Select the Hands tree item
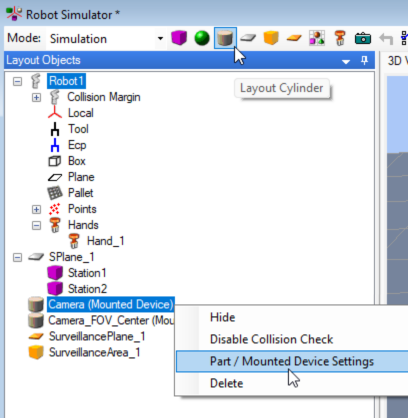The width and height of the screenshot is (408, 418). click(83, 225)
